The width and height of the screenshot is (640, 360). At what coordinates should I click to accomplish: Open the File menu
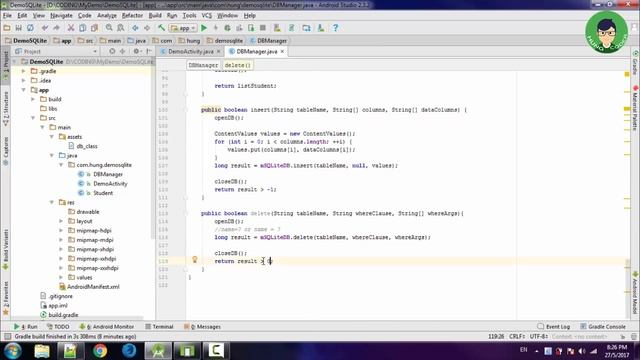click(x=7, y=16)
